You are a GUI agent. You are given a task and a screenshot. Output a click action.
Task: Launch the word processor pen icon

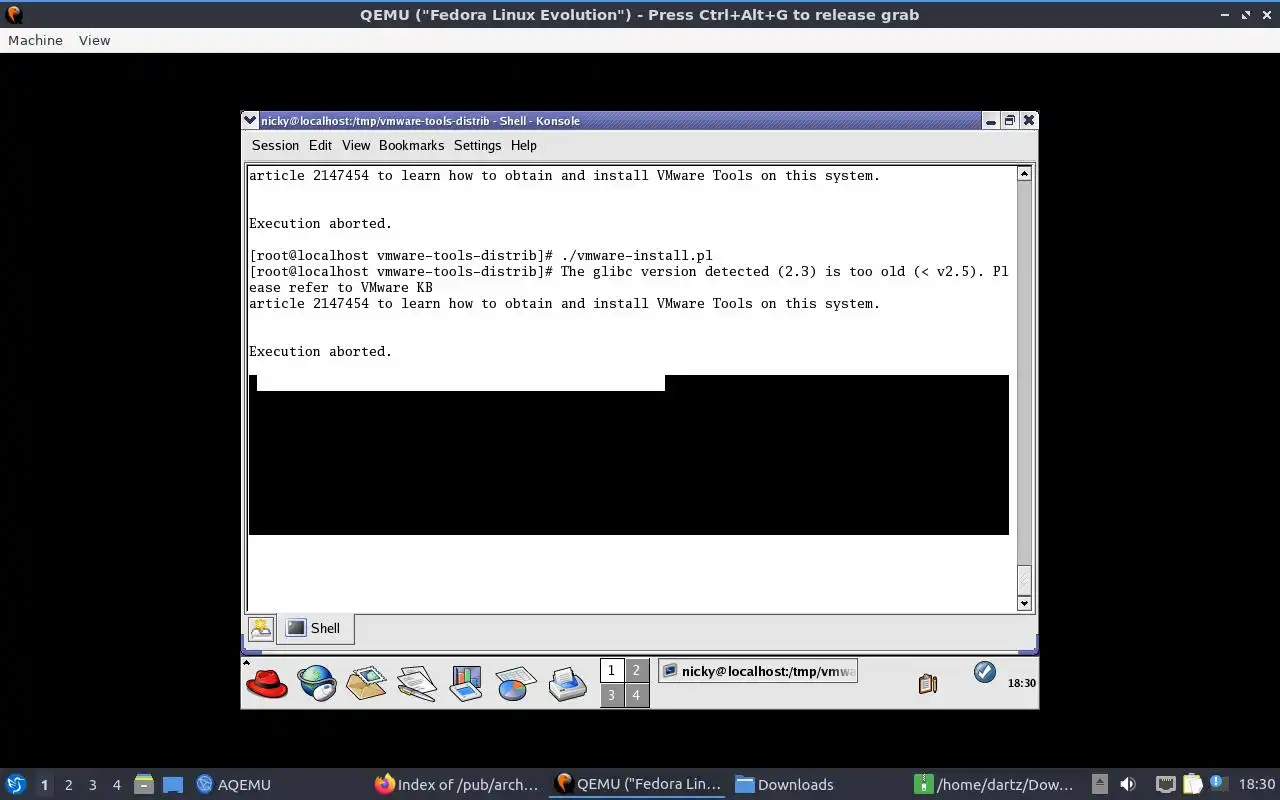pyautogui.click(x=416, y=684)
